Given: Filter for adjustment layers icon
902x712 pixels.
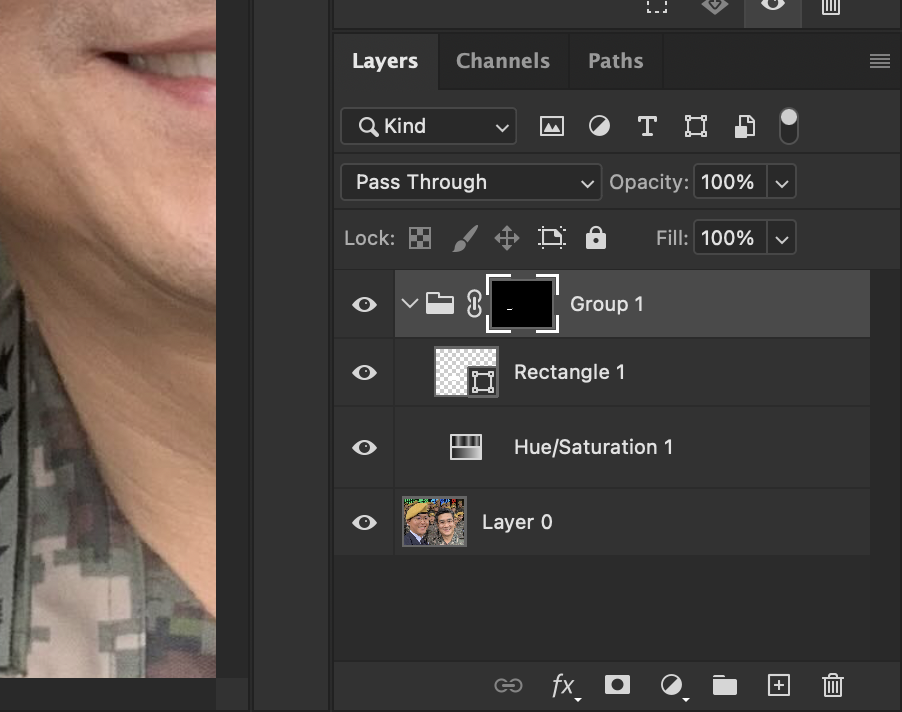Looking at the screenshot, I should [x=599, y=126].
